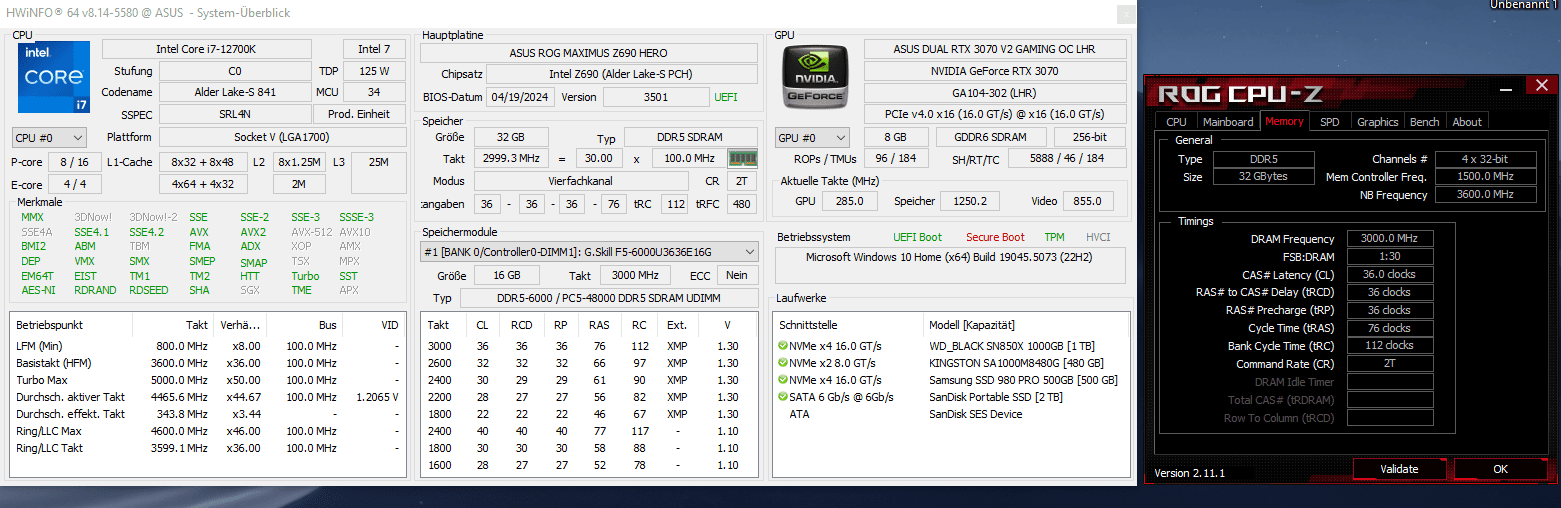Click the CL column header in memory timings
1561x508 pixels.
click(x=483, y=325)
